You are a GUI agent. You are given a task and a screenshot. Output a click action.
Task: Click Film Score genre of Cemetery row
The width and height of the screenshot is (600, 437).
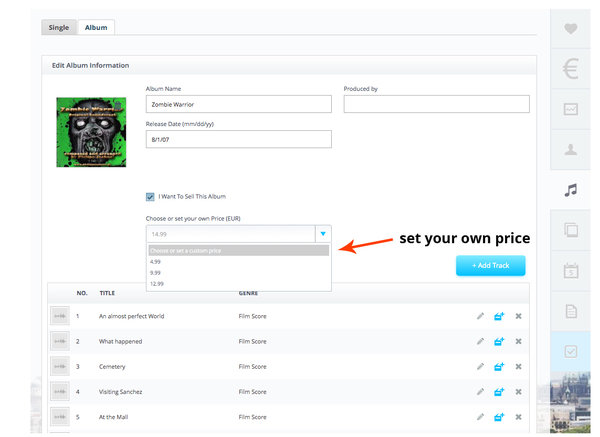point(253,367)
